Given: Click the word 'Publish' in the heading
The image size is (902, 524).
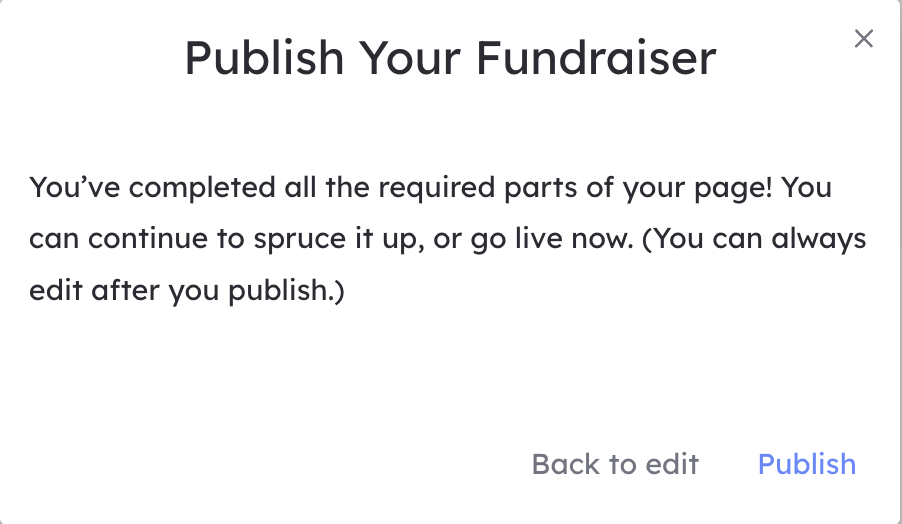Looking at the screenshot, I should pos(264,58).
